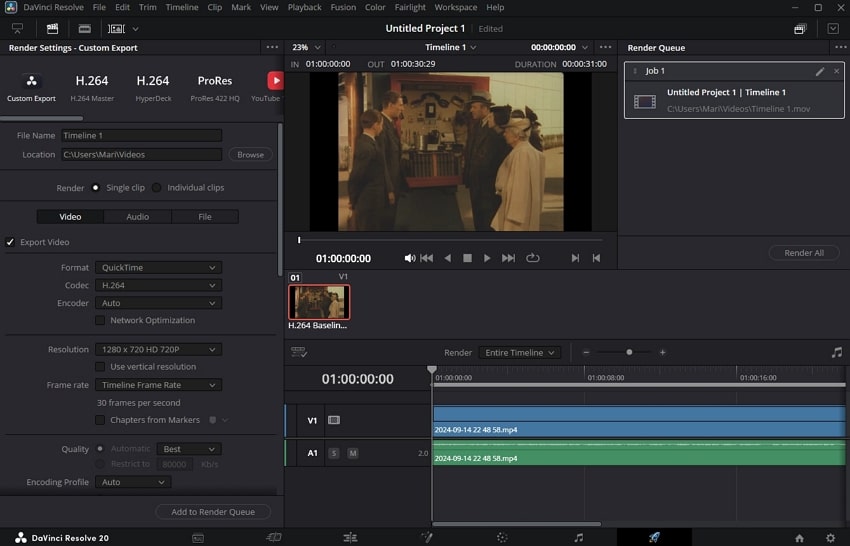Open the Playback menu
Image resolution: width=850 pixels, height=546 pixels.
click(x=304, y=7)
